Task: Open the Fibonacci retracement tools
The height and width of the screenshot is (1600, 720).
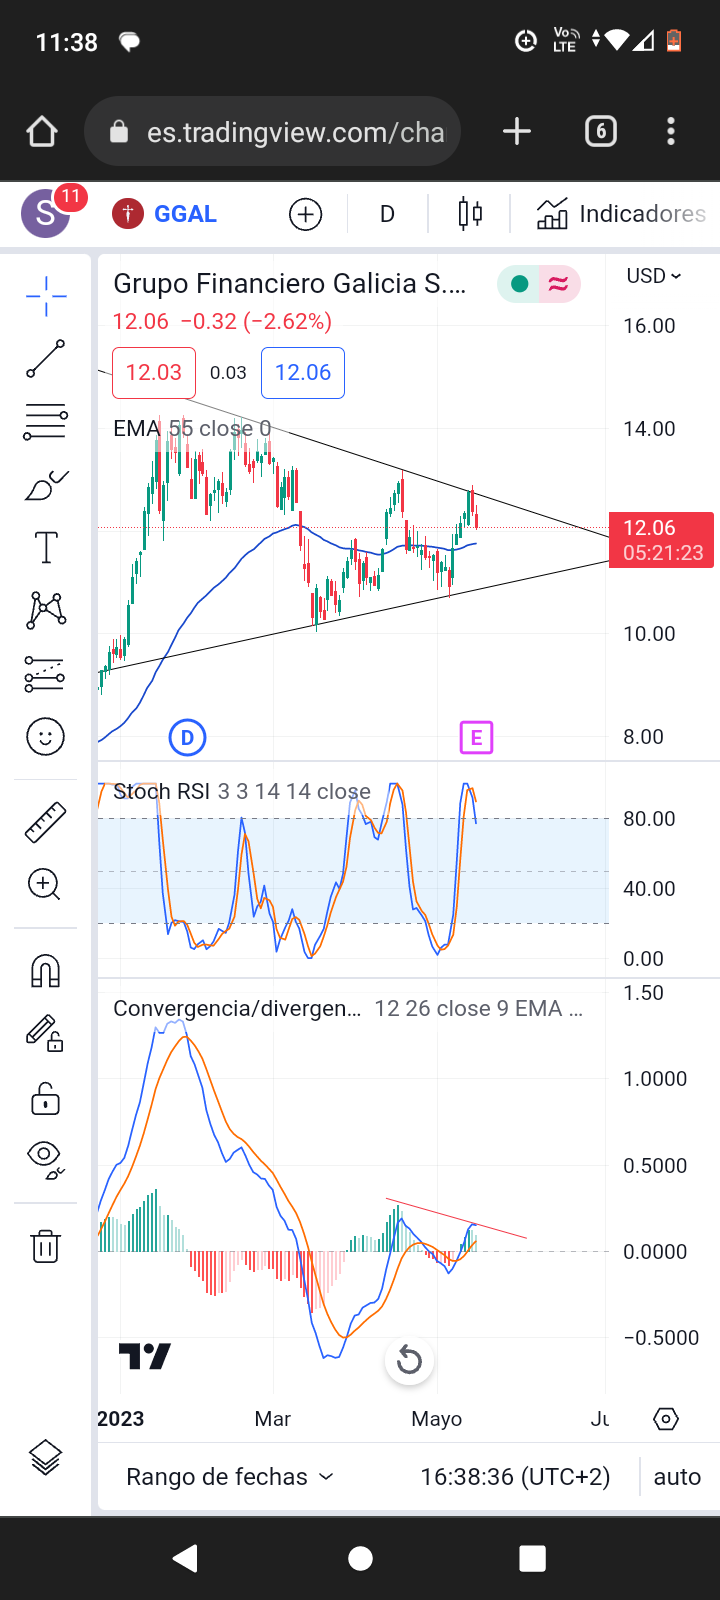Action: click(x=46, y=422)
